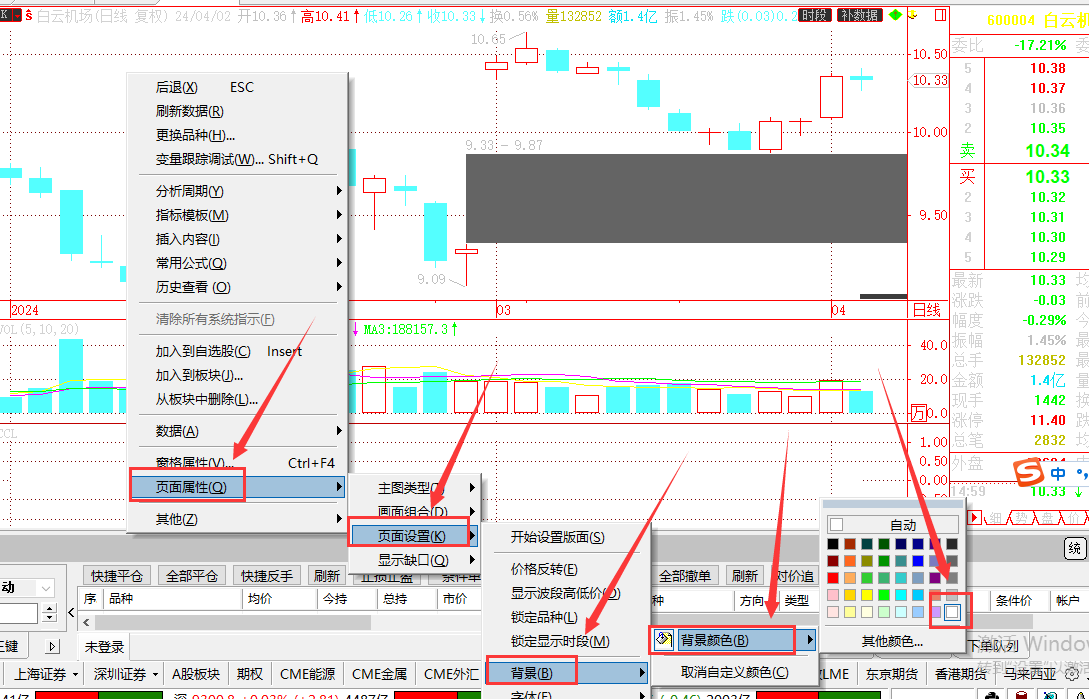The height and width of the screenshot is (699, 1089).
Task: Toggle the split panel layout icon
Action: point(941,15)
